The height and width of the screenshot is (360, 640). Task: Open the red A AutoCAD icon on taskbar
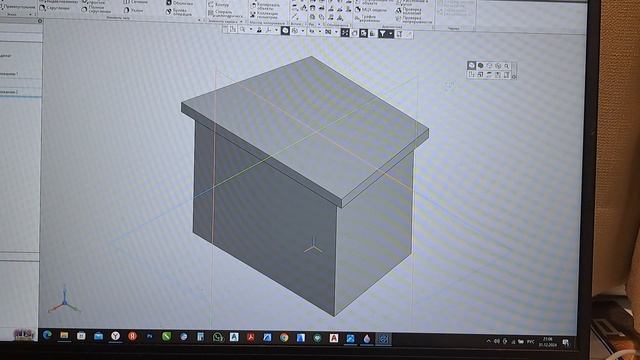[334, 338]
